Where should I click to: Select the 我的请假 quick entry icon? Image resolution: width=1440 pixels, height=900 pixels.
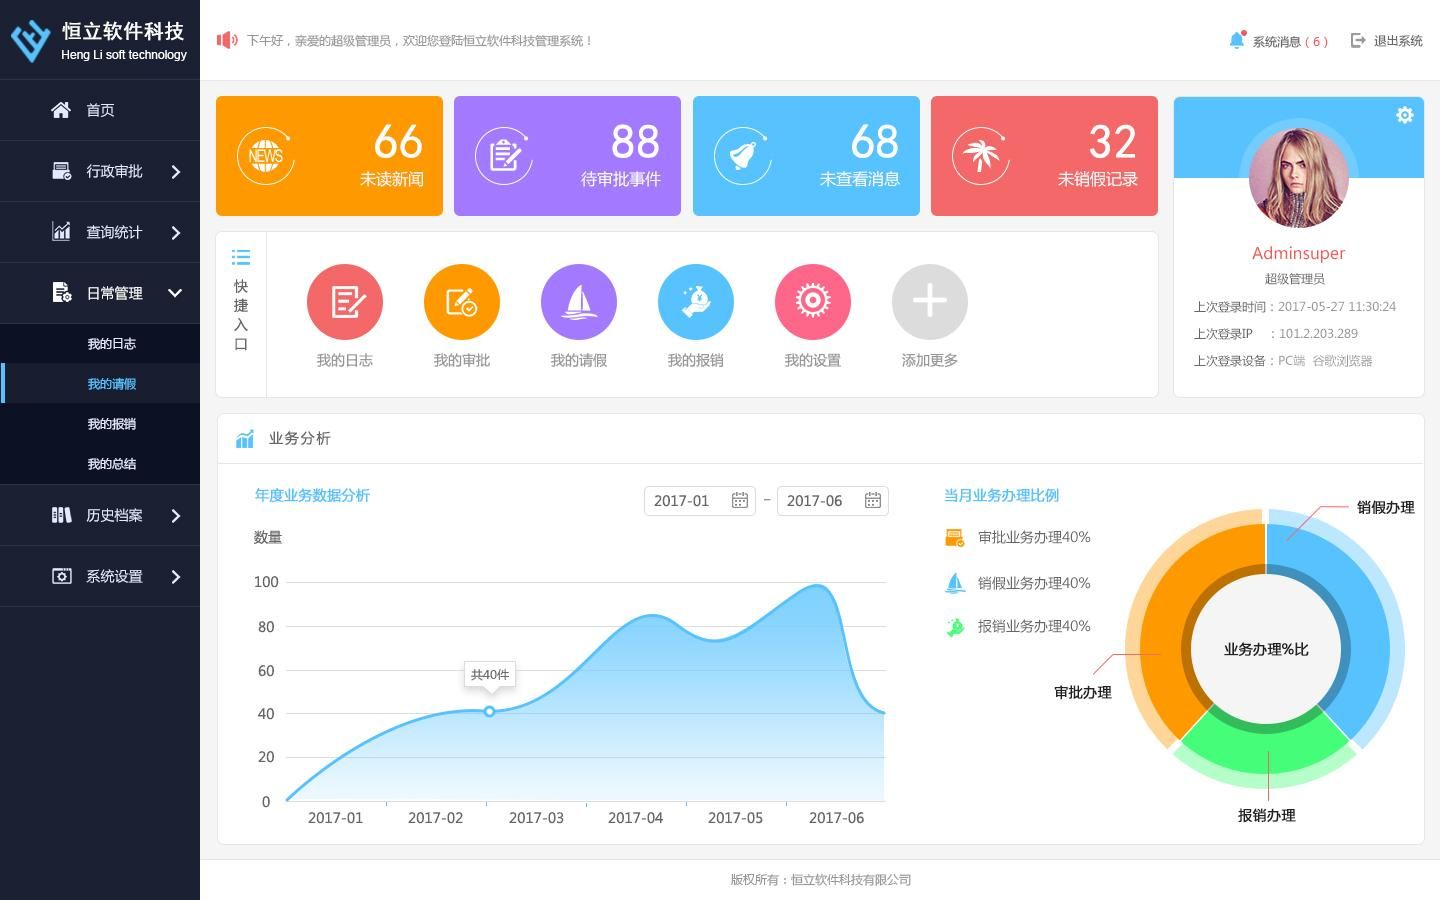(x=579, y=301)
